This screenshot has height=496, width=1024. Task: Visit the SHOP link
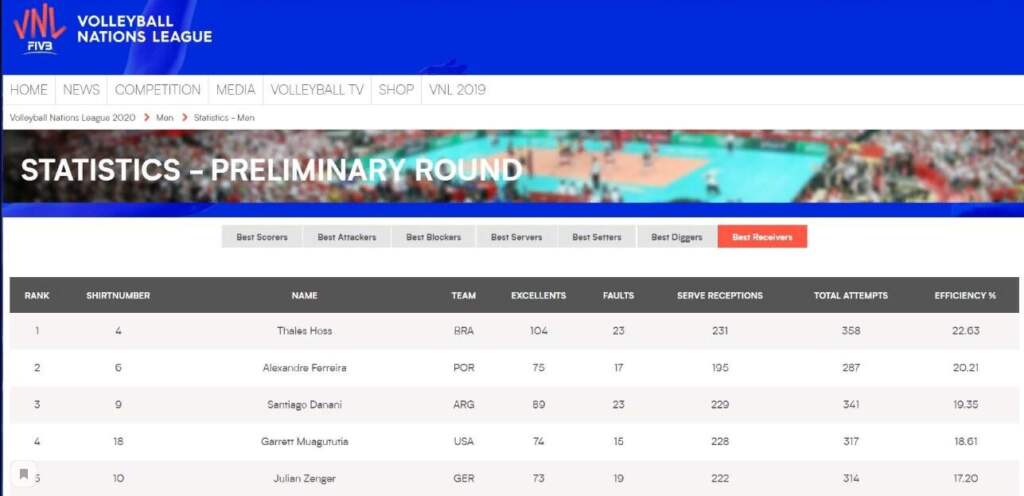coord(396,90)
